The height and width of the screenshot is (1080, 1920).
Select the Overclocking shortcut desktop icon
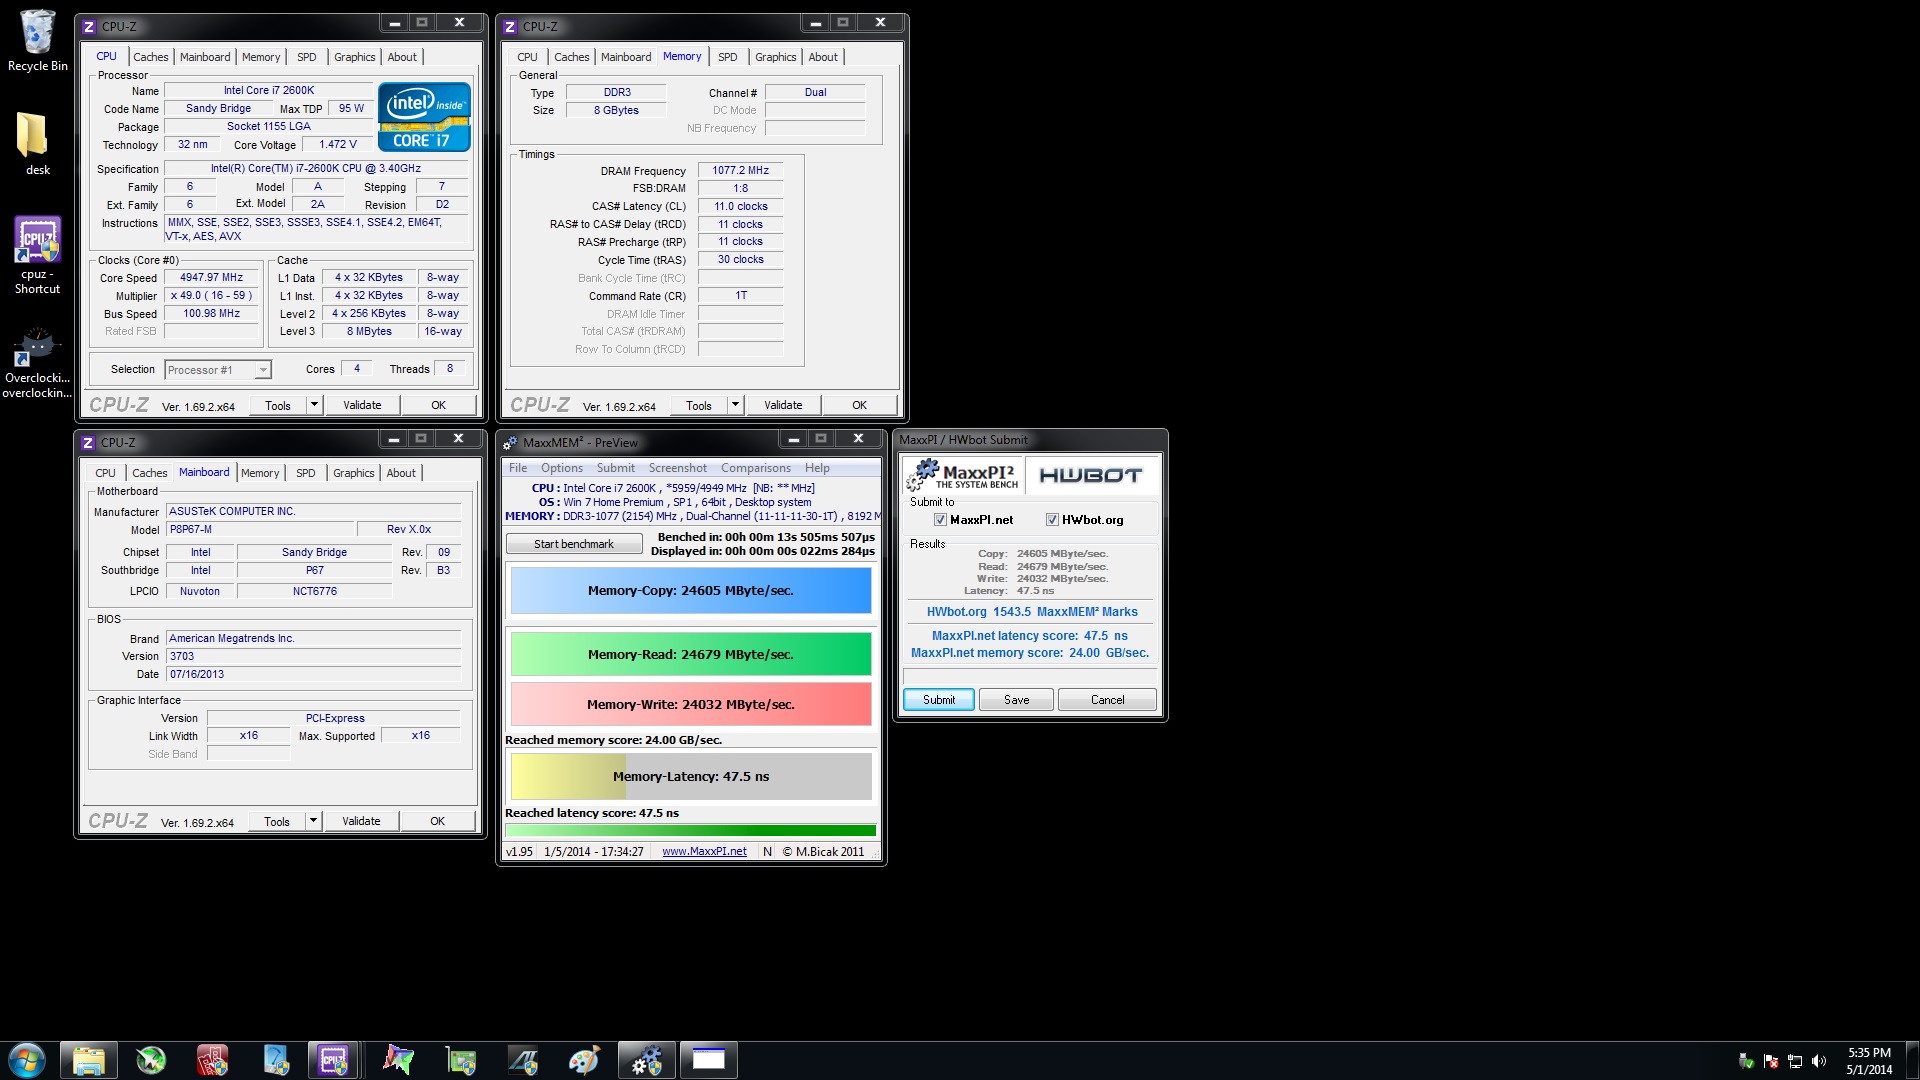pyautogui.click(x=37, y=363)
